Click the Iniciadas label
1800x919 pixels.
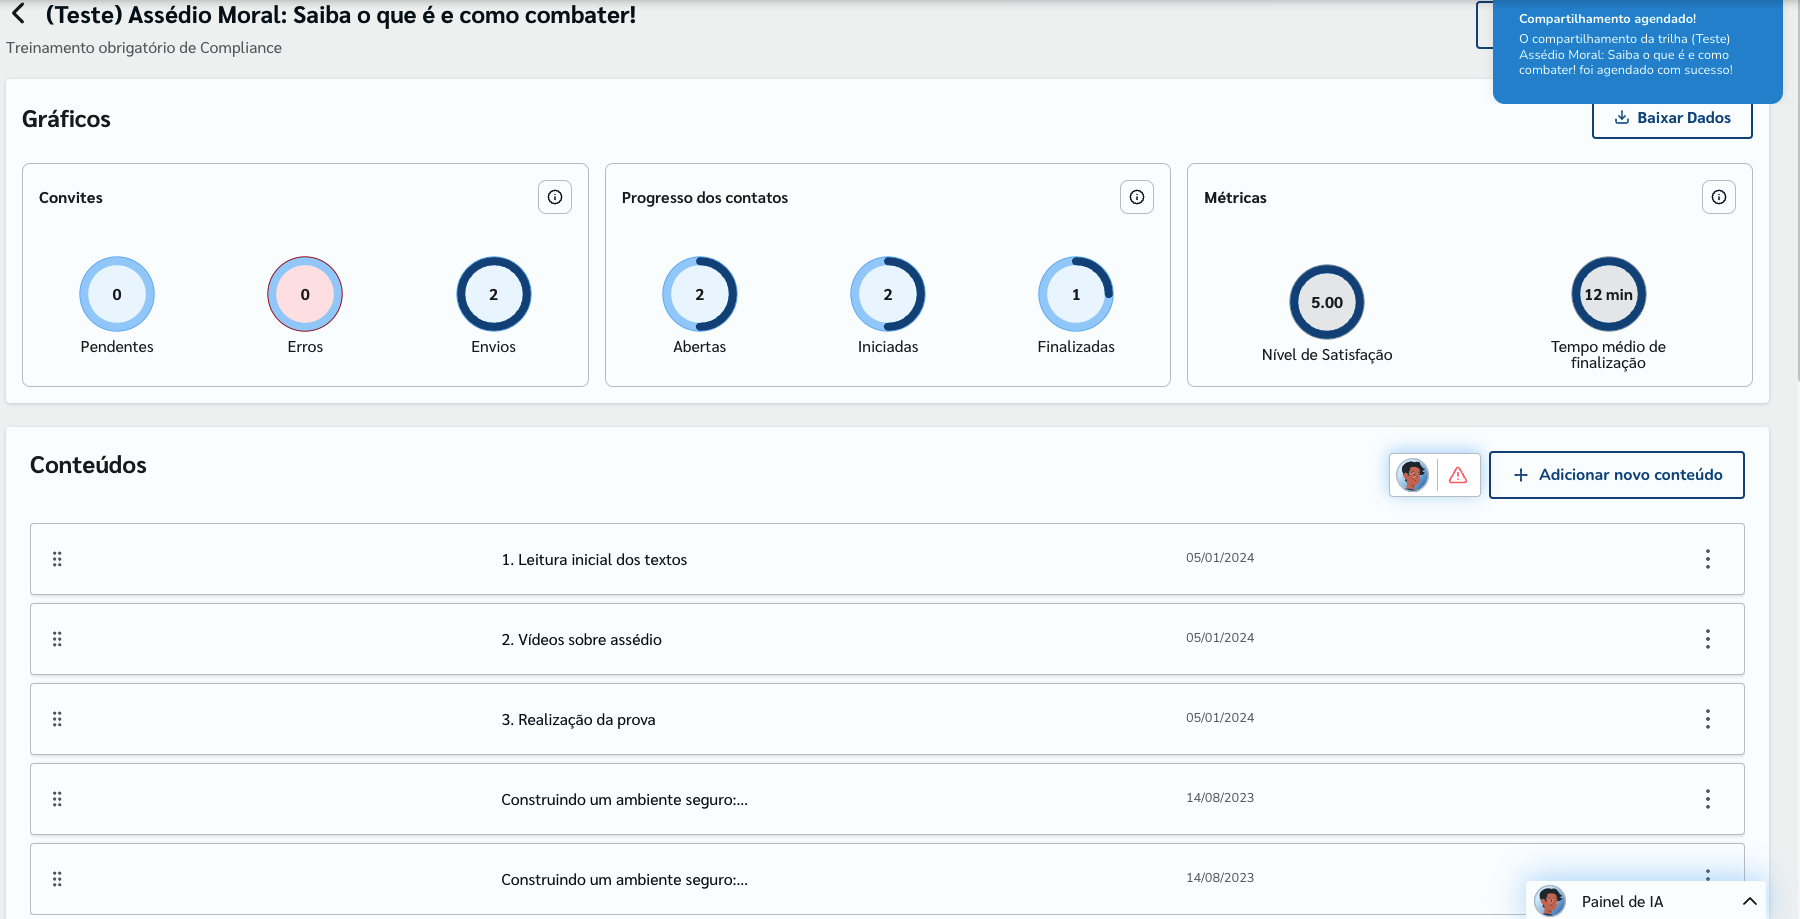pyautogui.click(x=888, y=347)
